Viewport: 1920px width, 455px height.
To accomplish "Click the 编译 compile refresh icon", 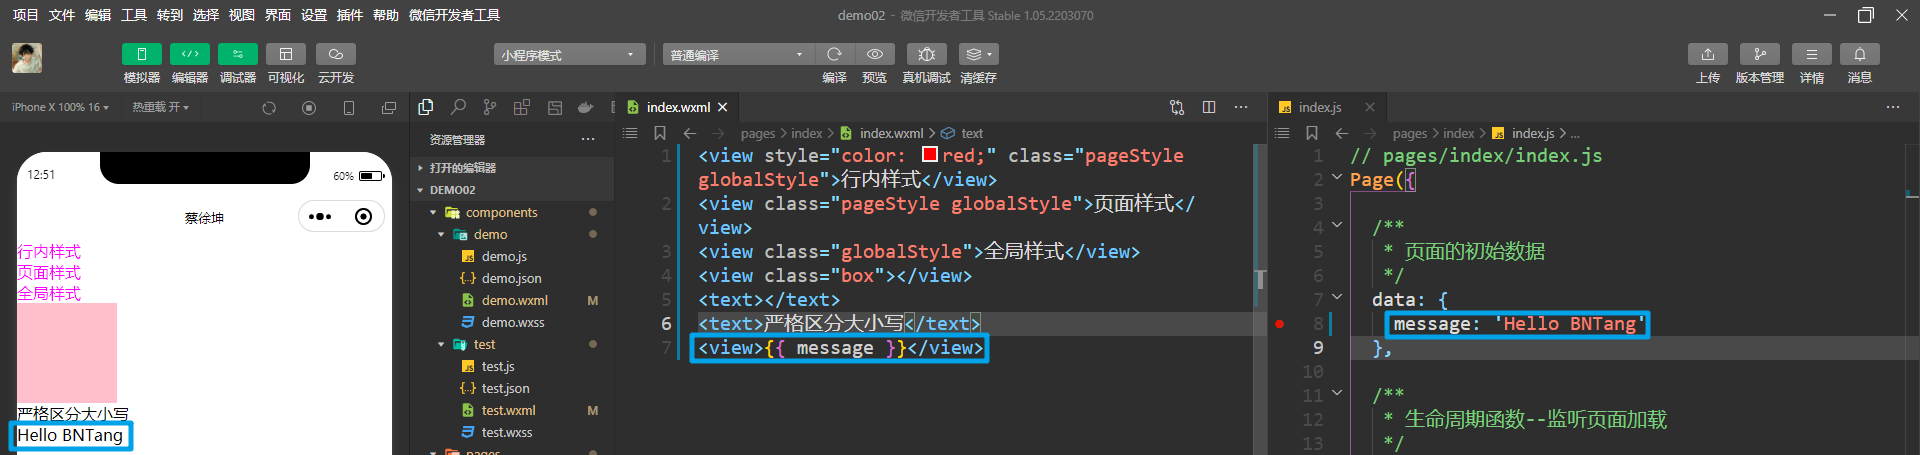I will click(834, 54).
